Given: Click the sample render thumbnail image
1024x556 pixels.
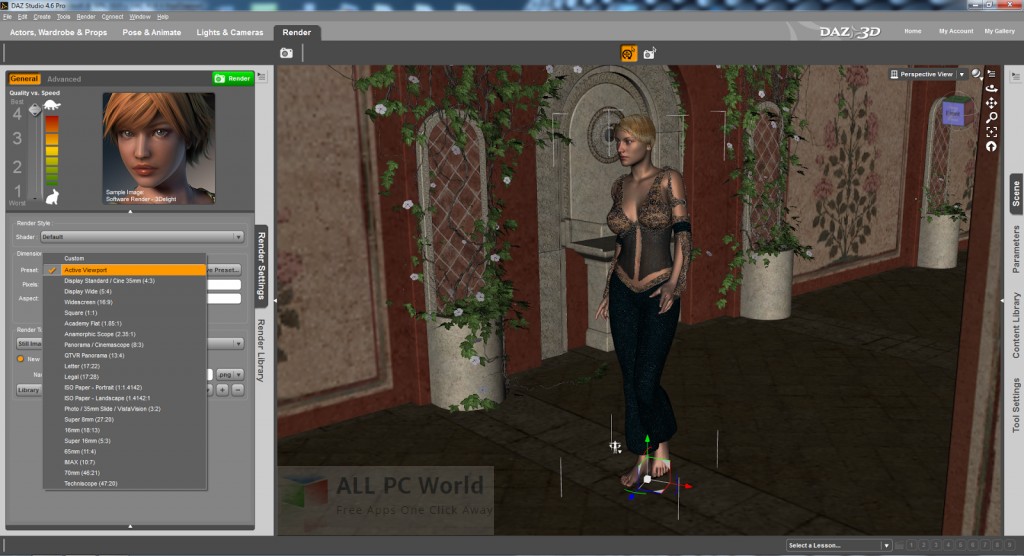Looking at the screenshot, I should coord(159,148).
